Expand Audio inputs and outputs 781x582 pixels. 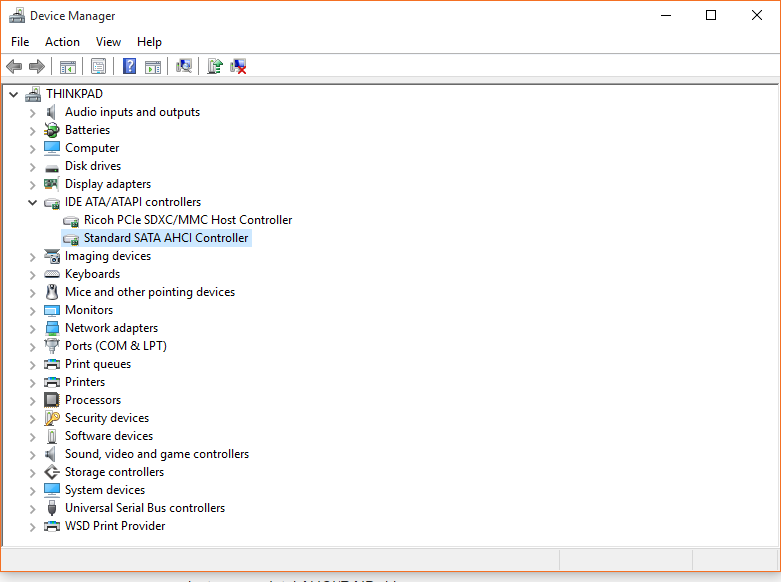(x=32, y=113)
